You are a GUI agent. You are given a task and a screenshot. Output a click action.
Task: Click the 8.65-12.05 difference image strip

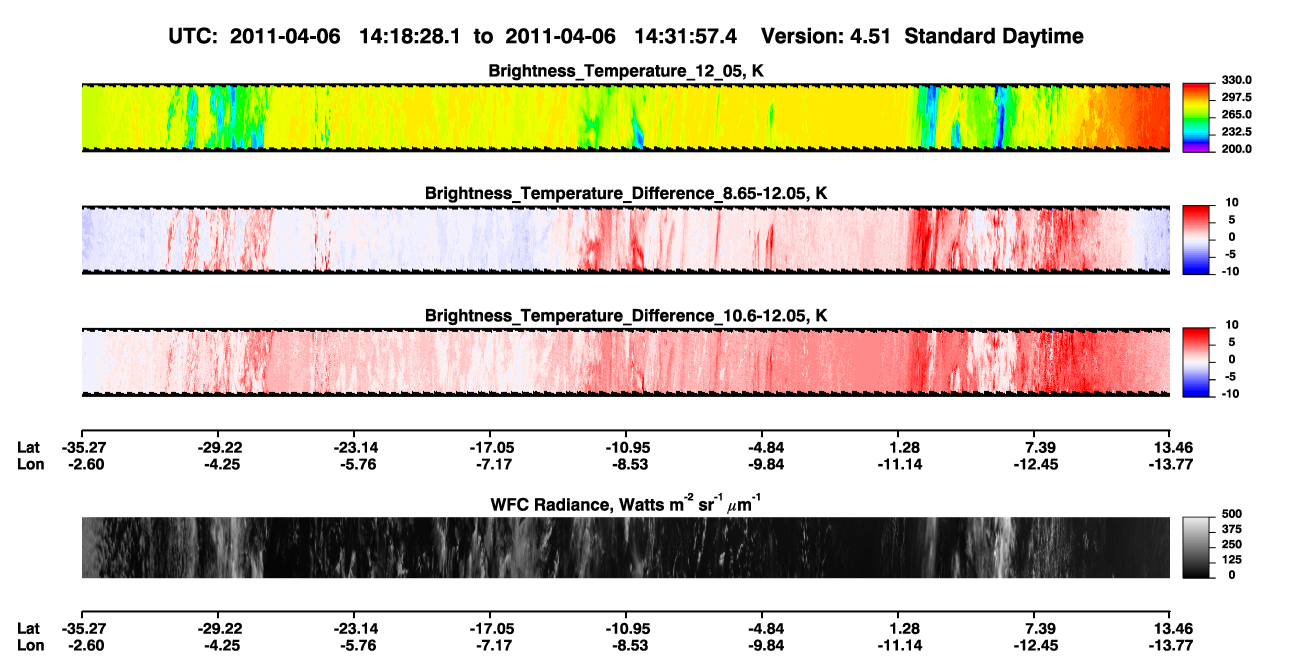point(625,240)
